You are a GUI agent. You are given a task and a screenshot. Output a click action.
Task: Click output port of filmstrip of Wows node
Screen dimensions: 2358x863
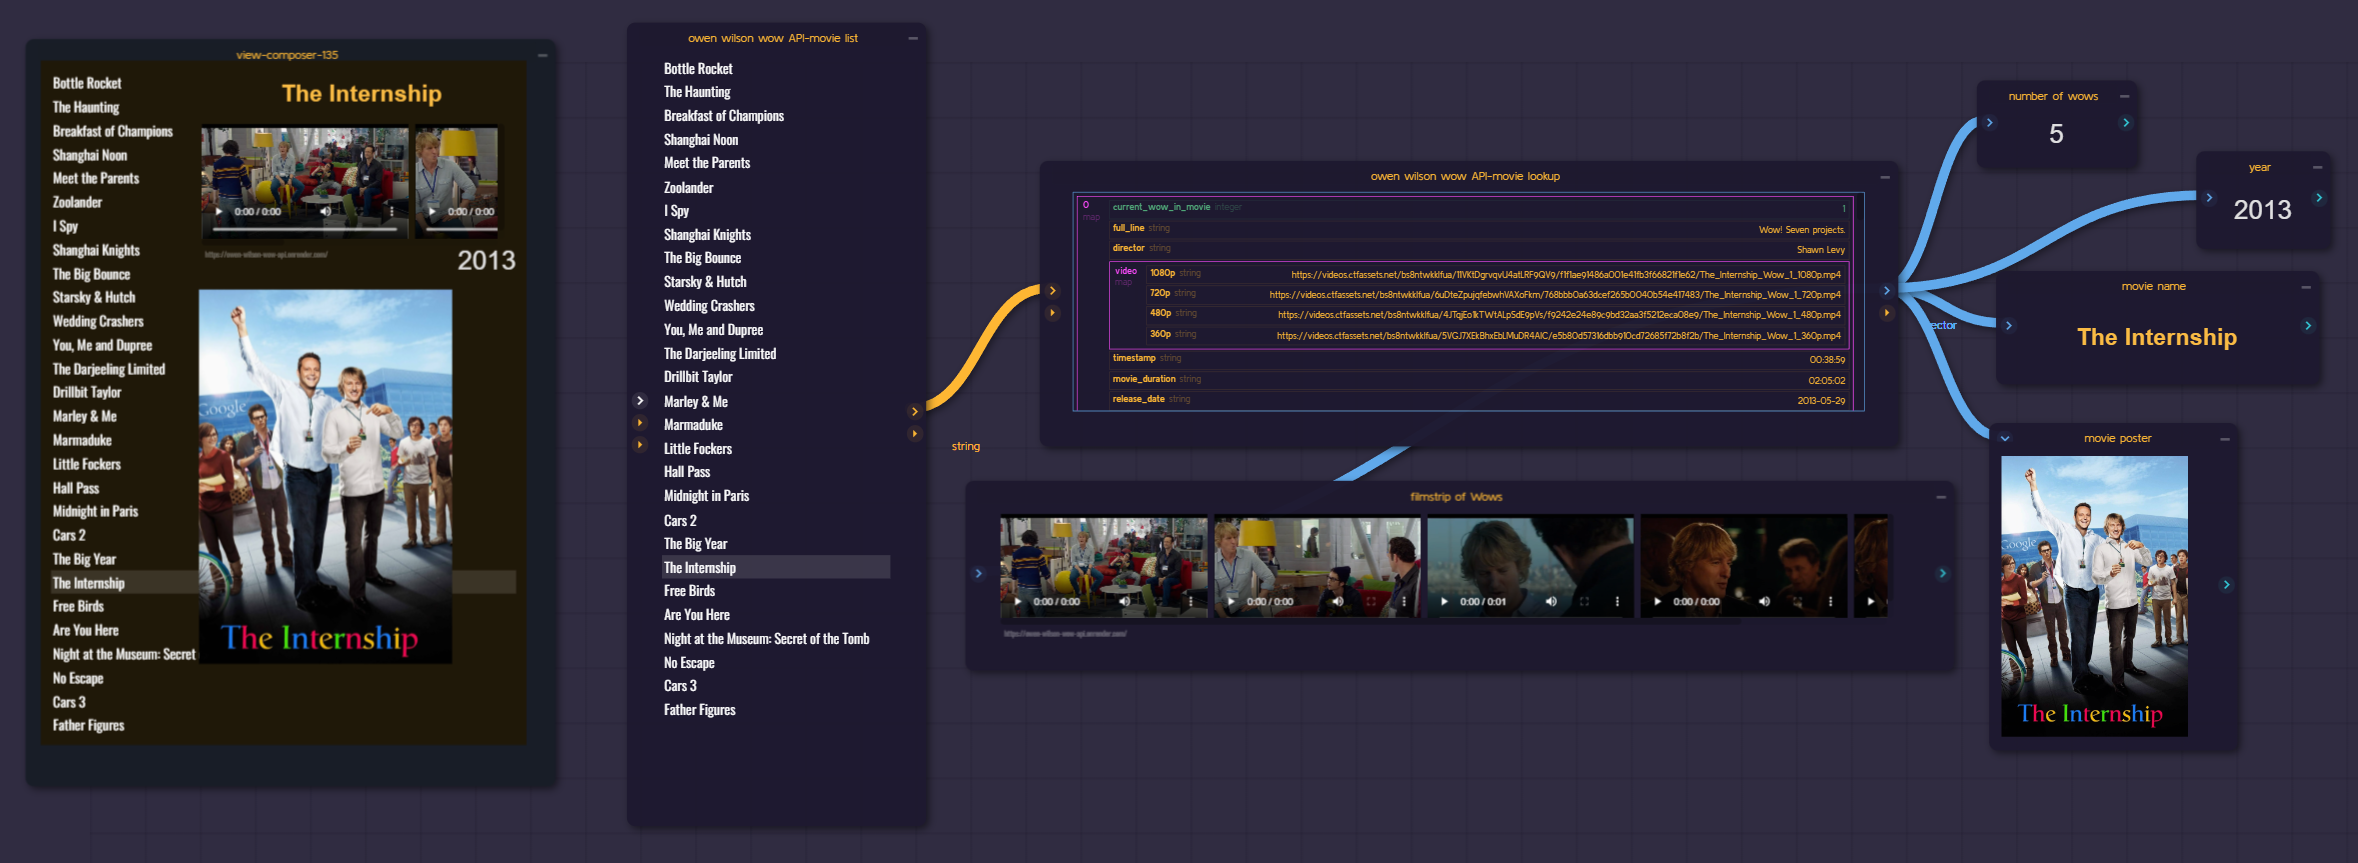click(1942, 574)
